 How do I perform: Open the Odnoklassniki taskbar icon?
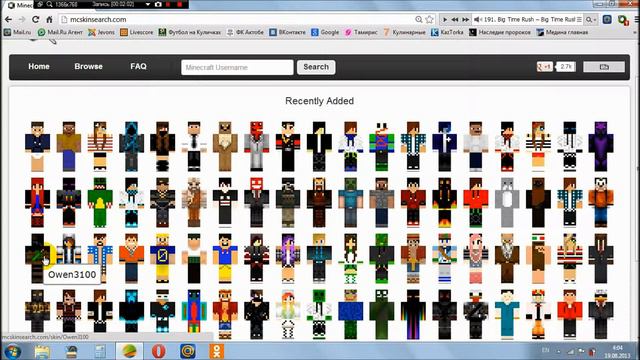[216, 351]
